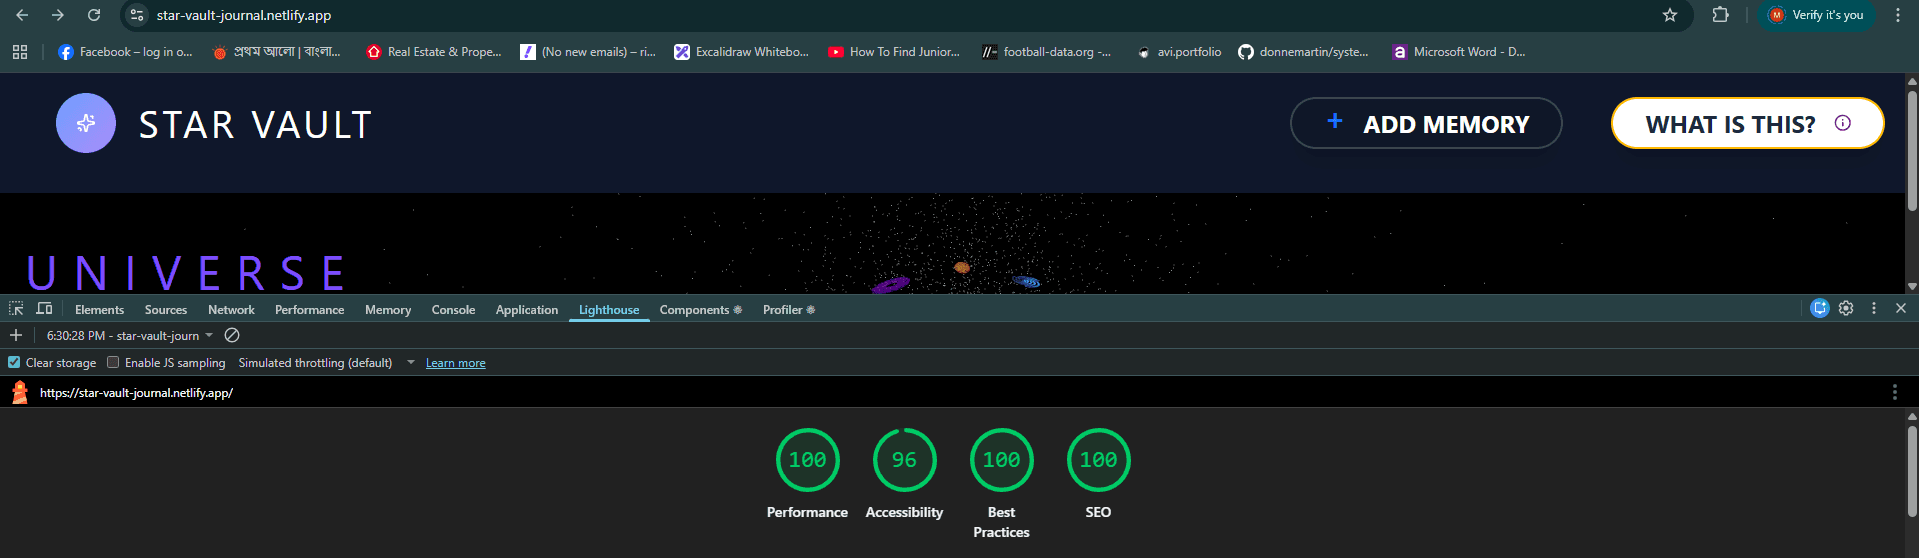
Task: Jump to the Best Practices score gauge
Action: 1001,460
